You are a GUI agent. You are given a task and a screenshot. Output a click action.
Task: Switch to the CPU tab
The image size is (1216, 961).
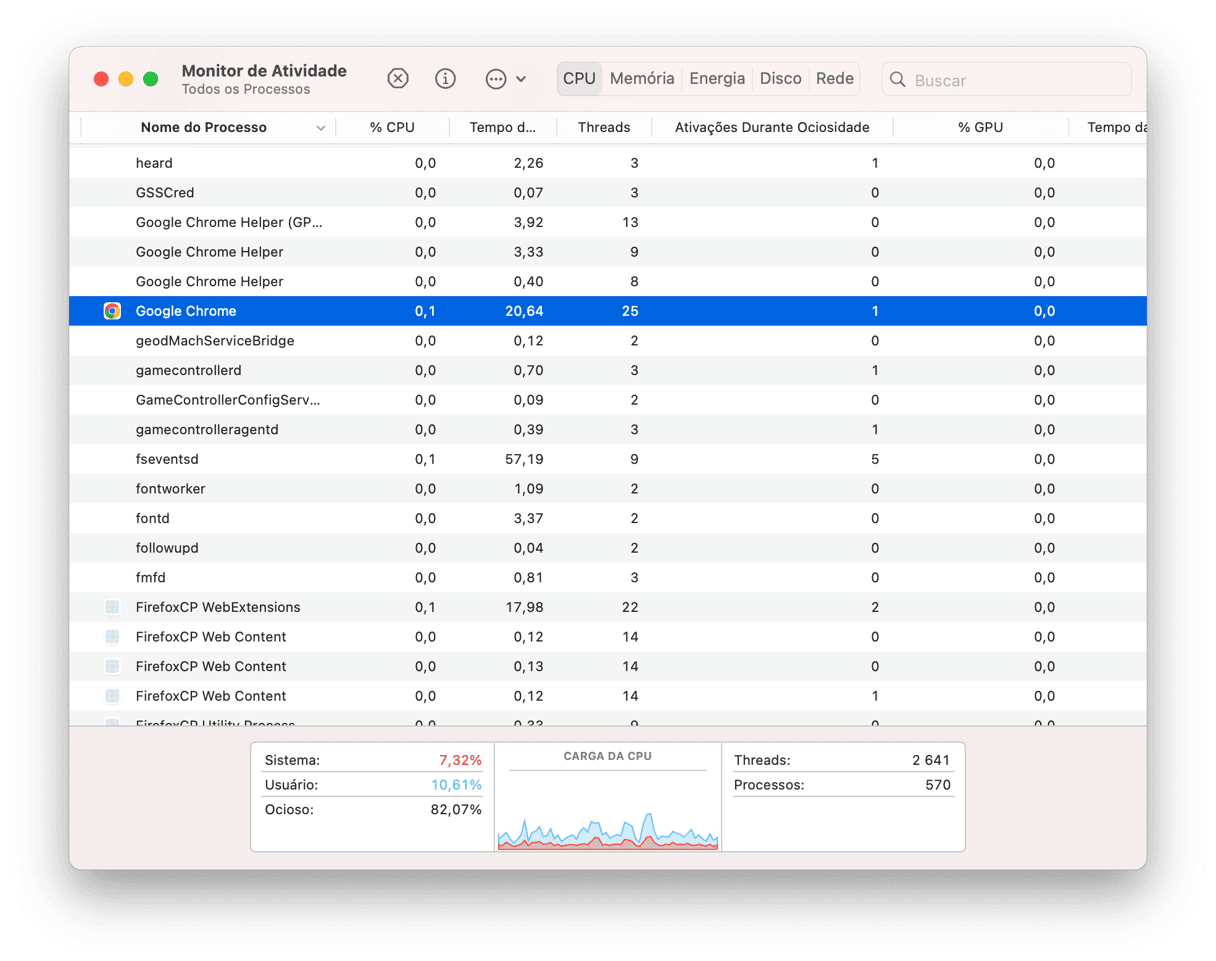[579, 79]
